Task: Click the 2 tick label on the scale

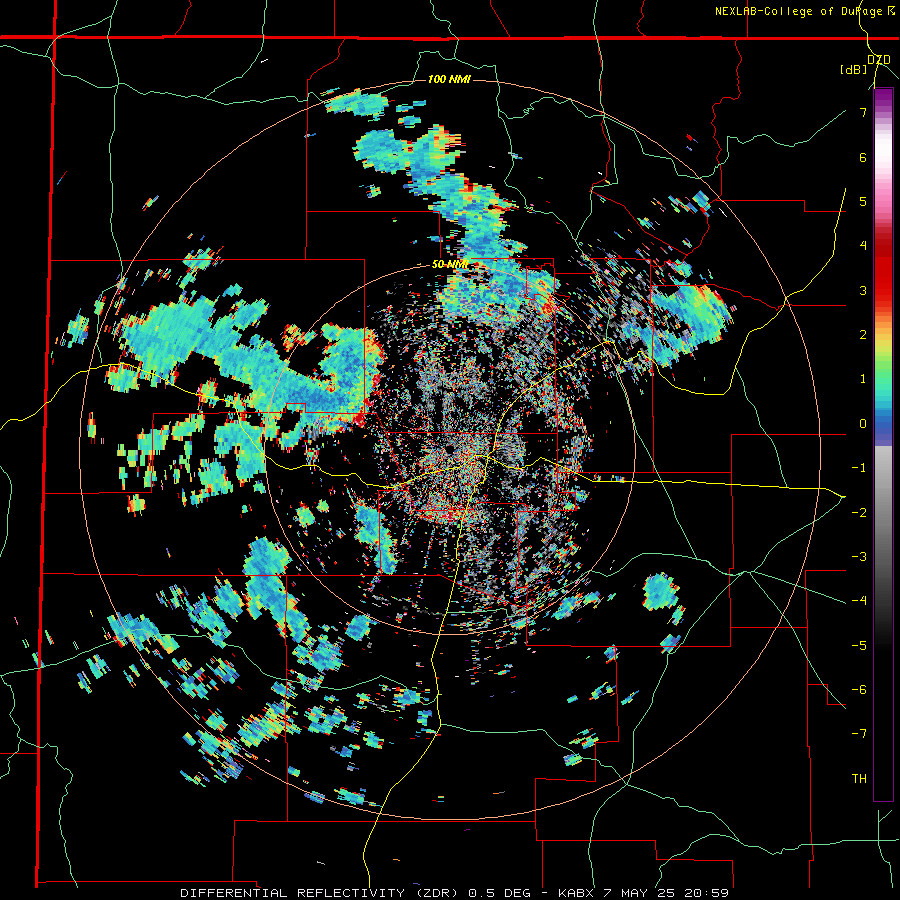Action: click(x=863, y=335)
